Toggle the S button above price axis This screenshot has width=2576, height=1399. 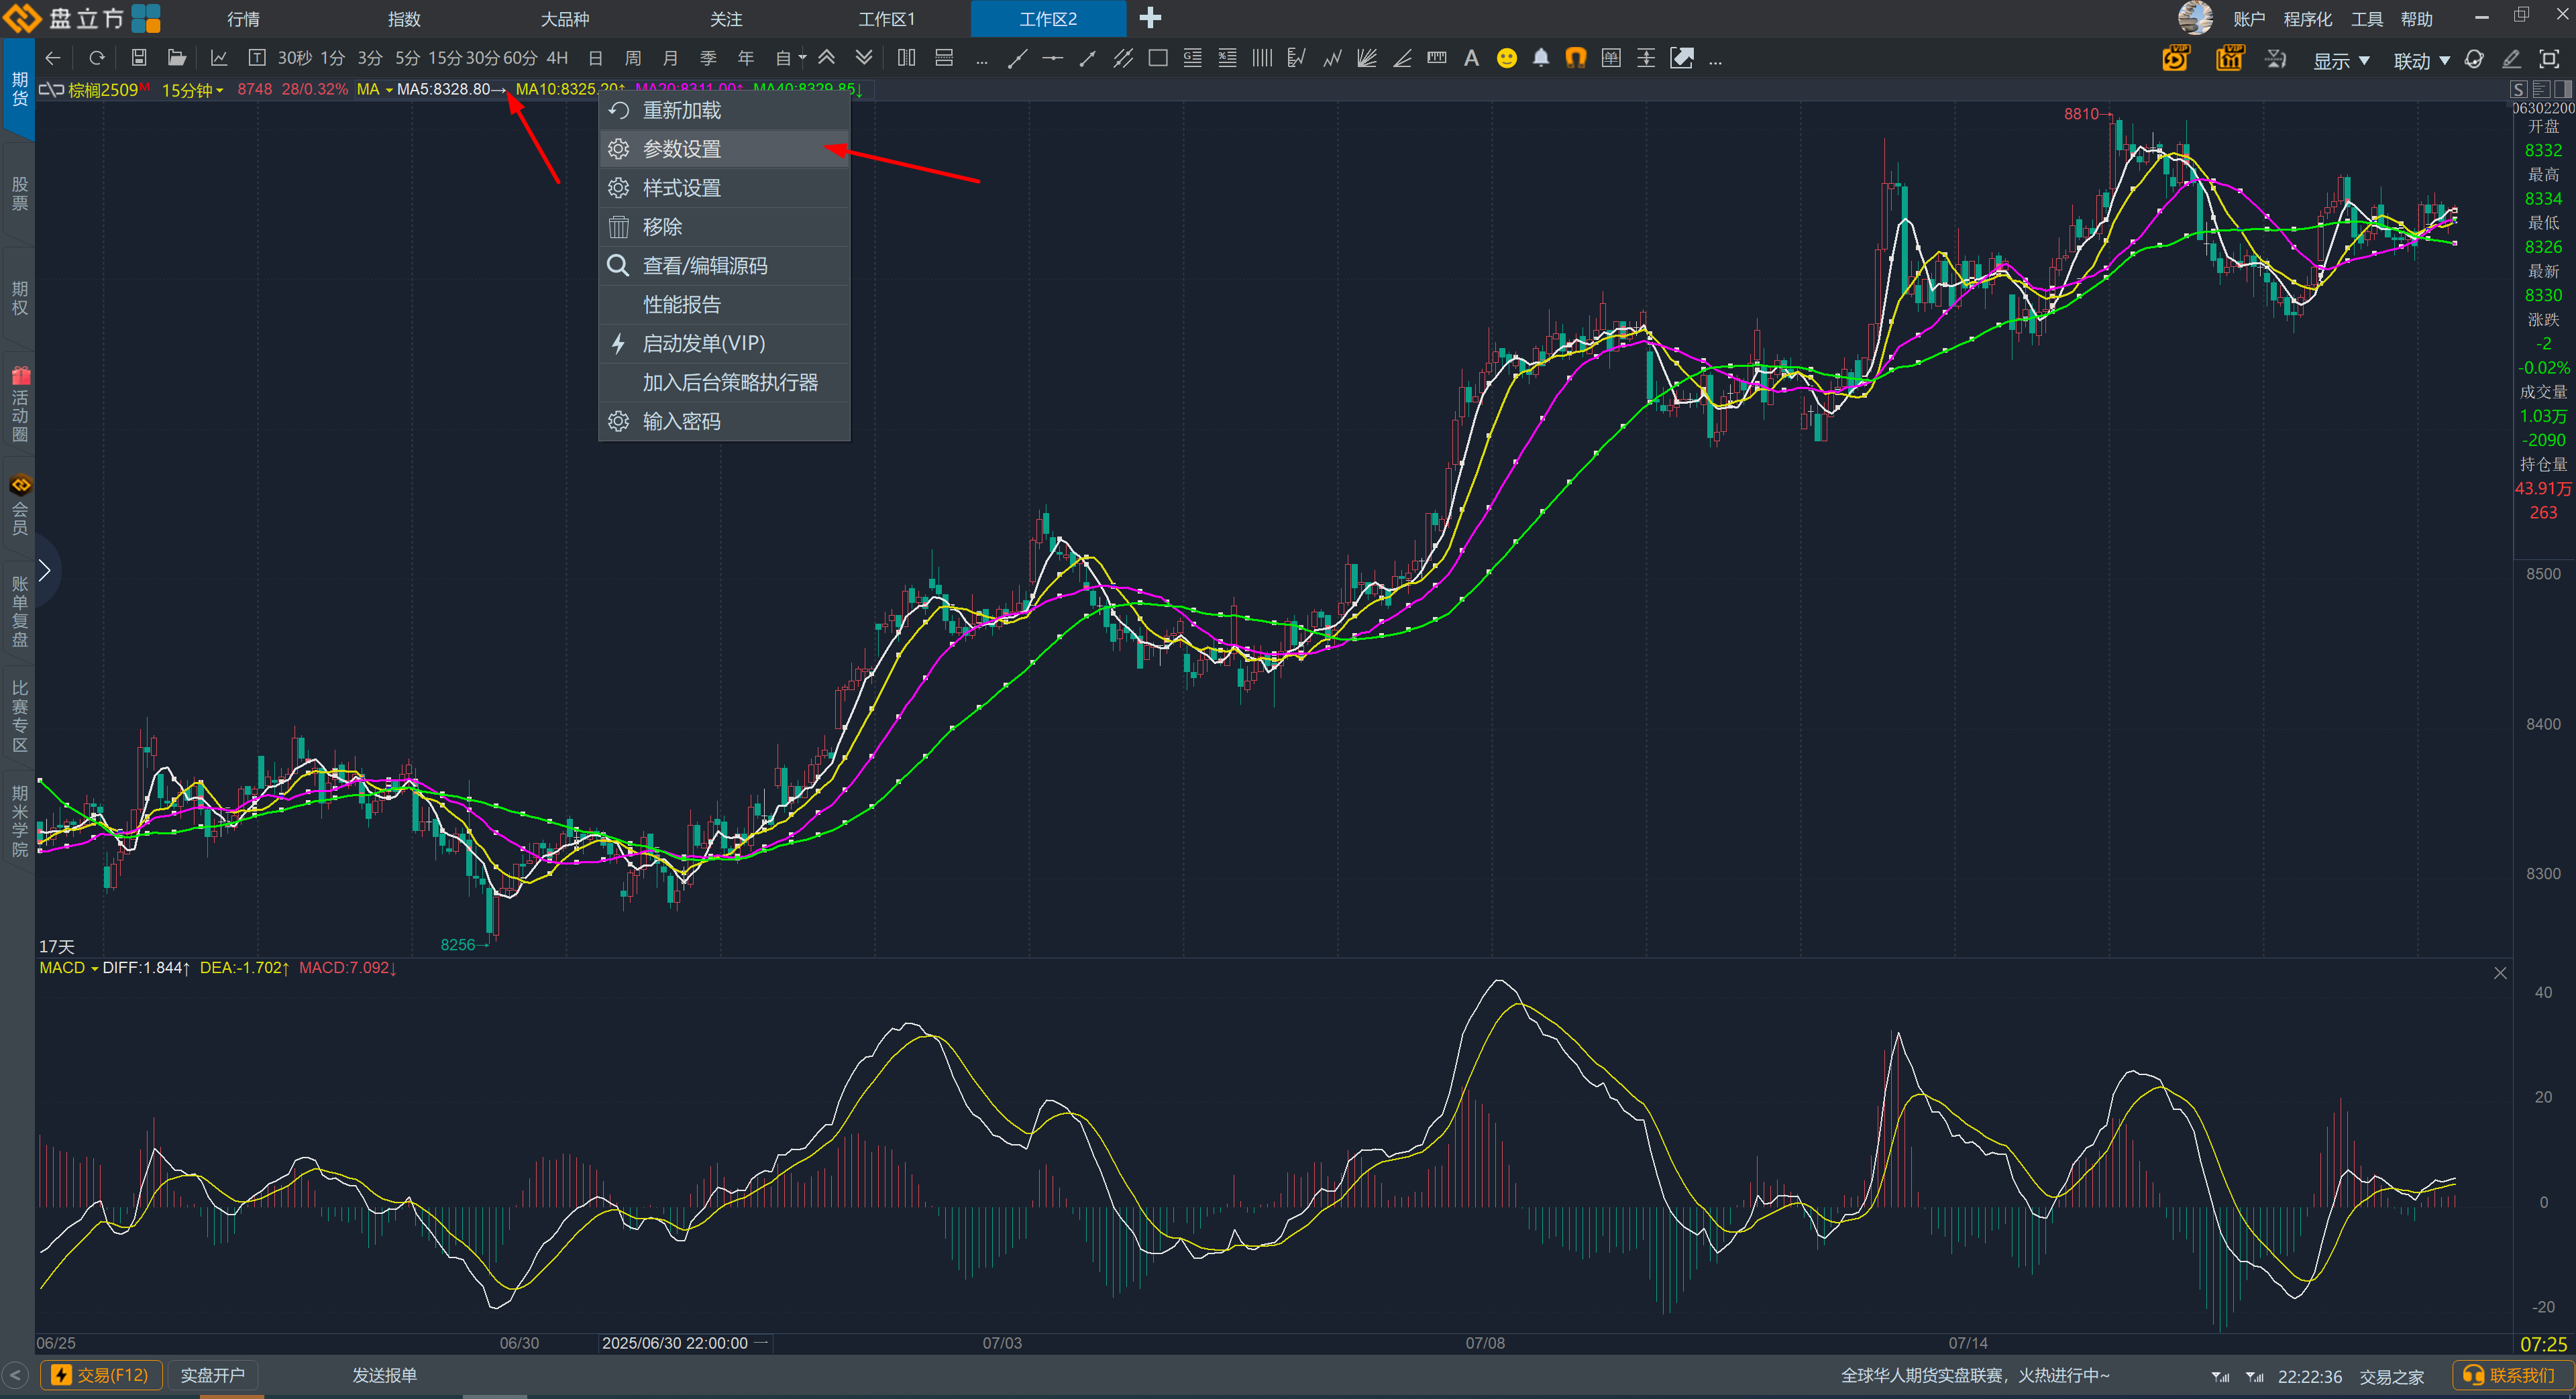point(2519,90)
